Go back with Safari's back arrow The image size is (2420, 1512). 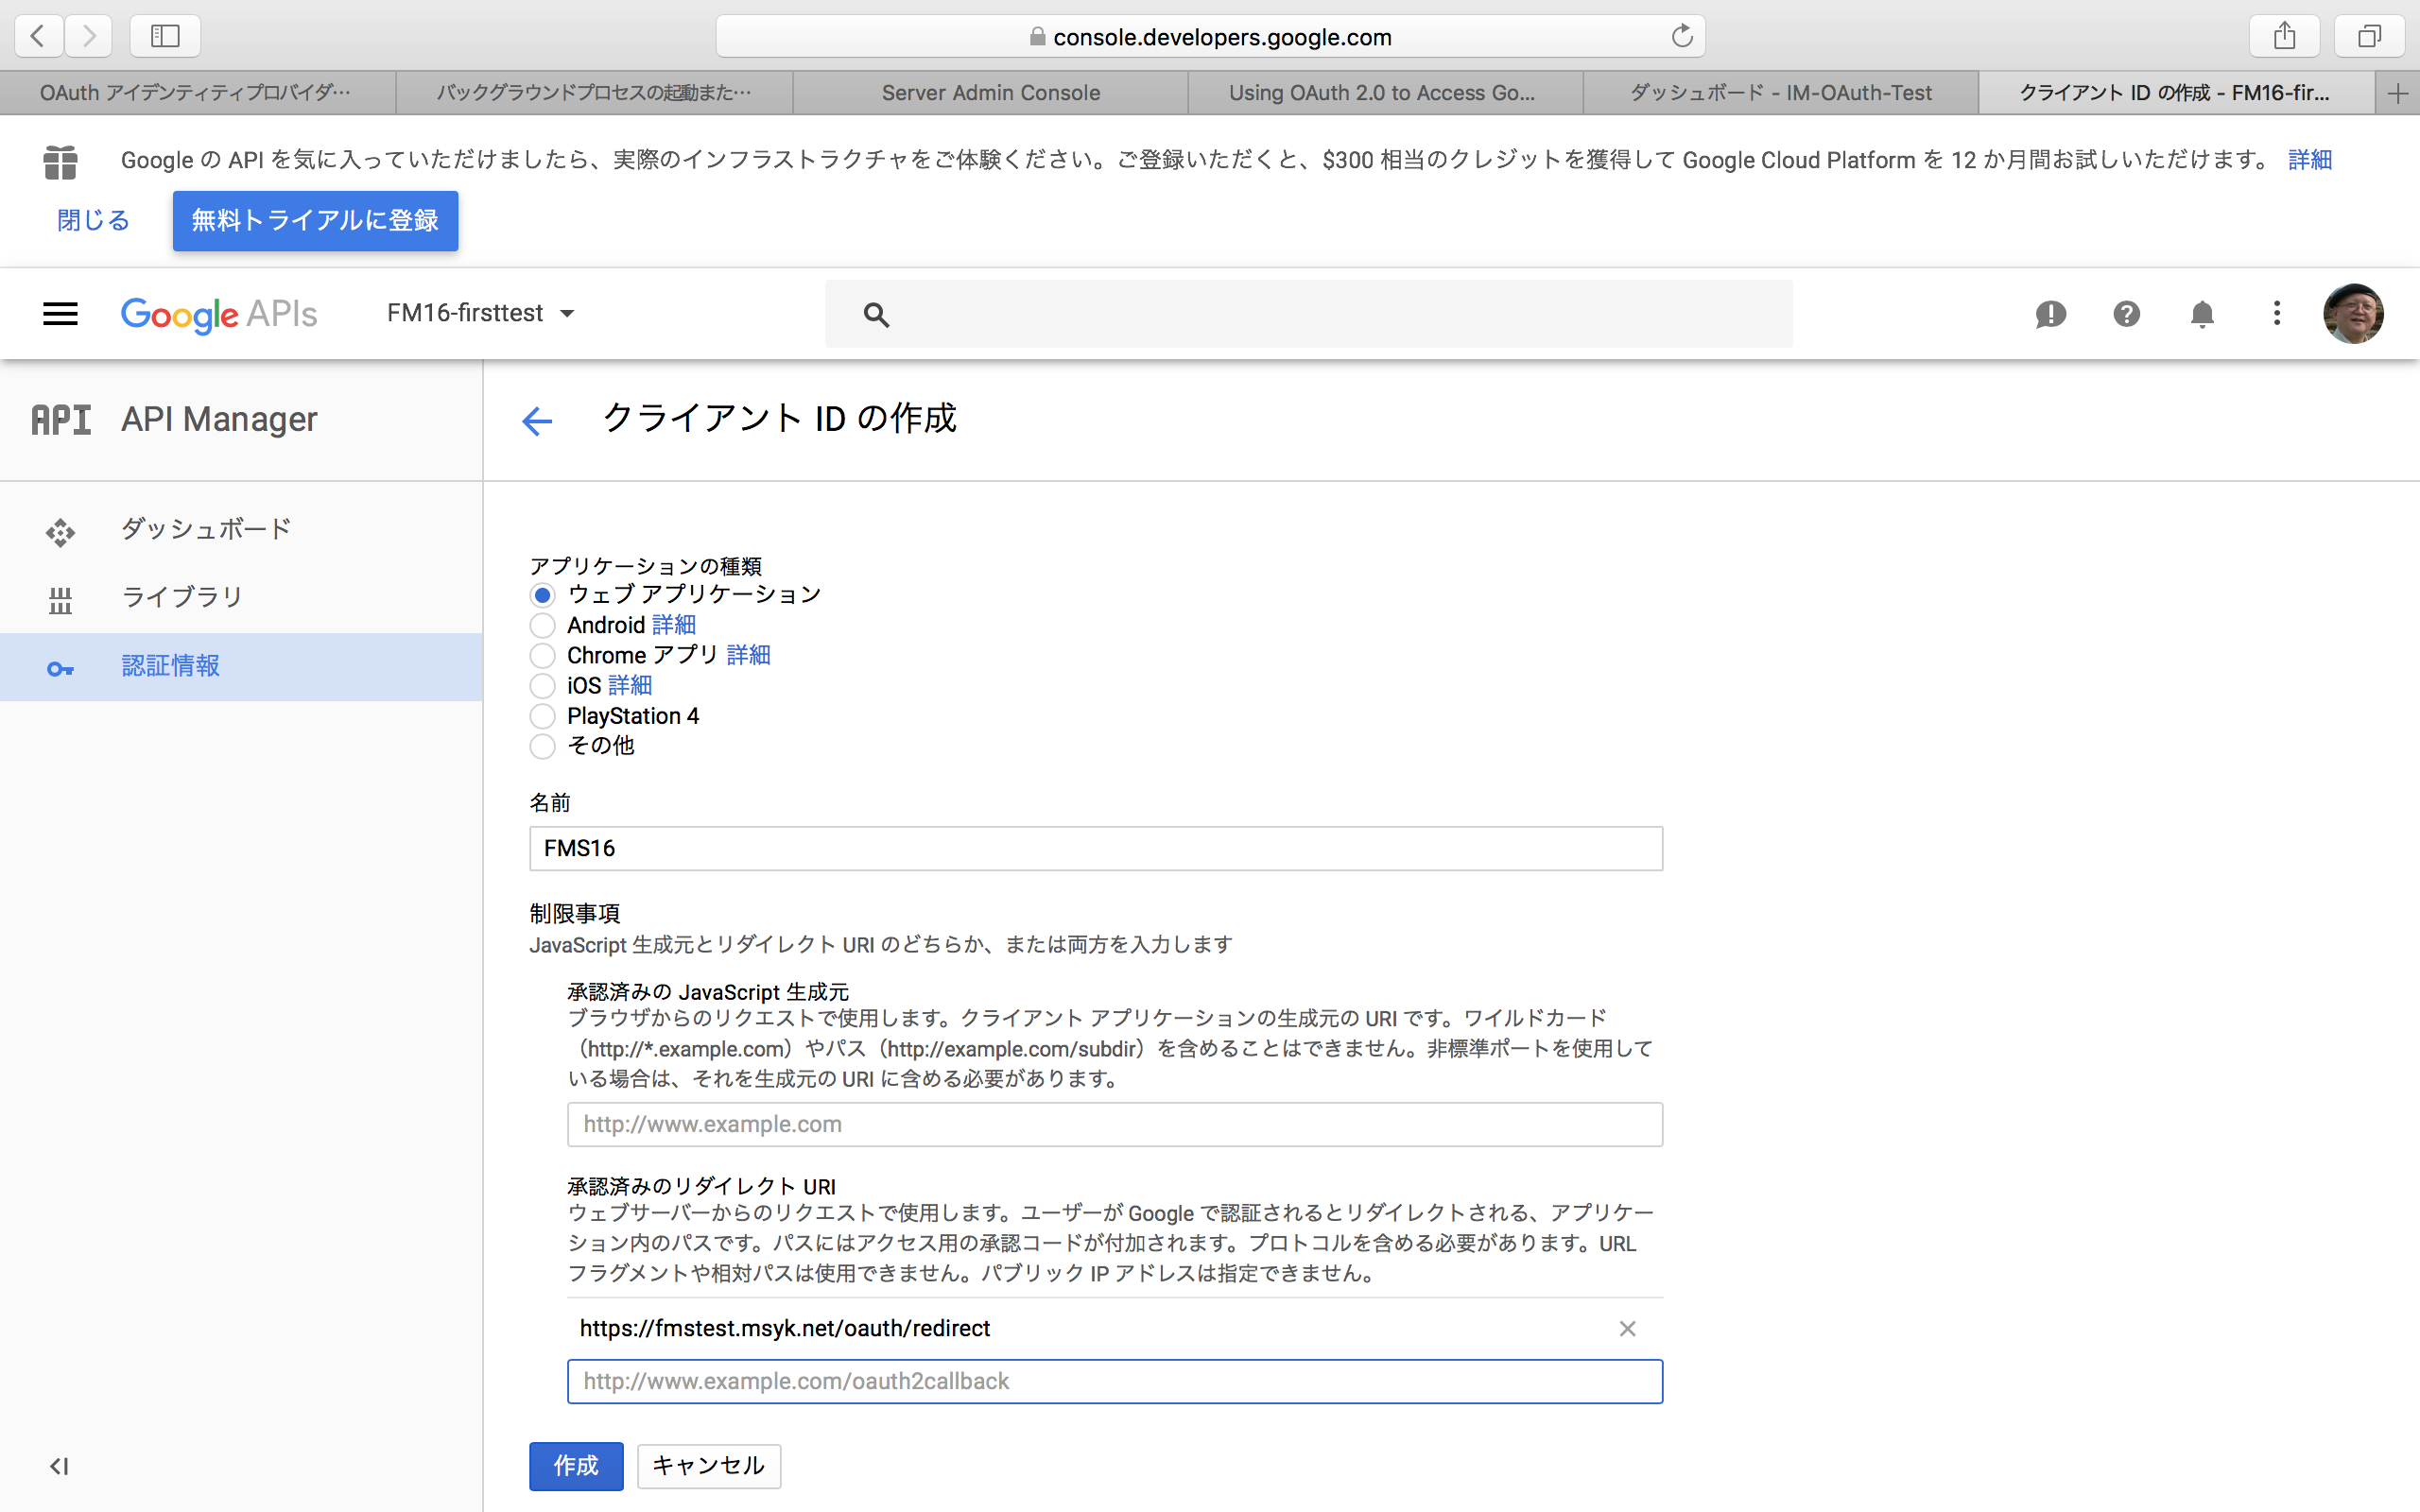(x=39, y=36)
